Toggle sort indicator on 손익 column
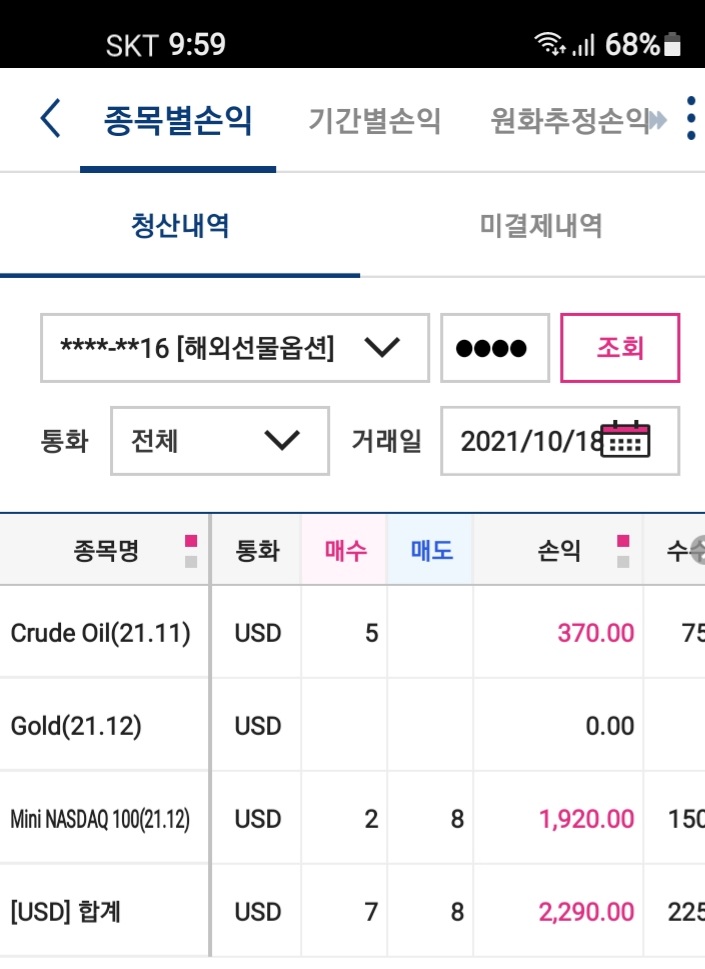 [x=623, y=551]
